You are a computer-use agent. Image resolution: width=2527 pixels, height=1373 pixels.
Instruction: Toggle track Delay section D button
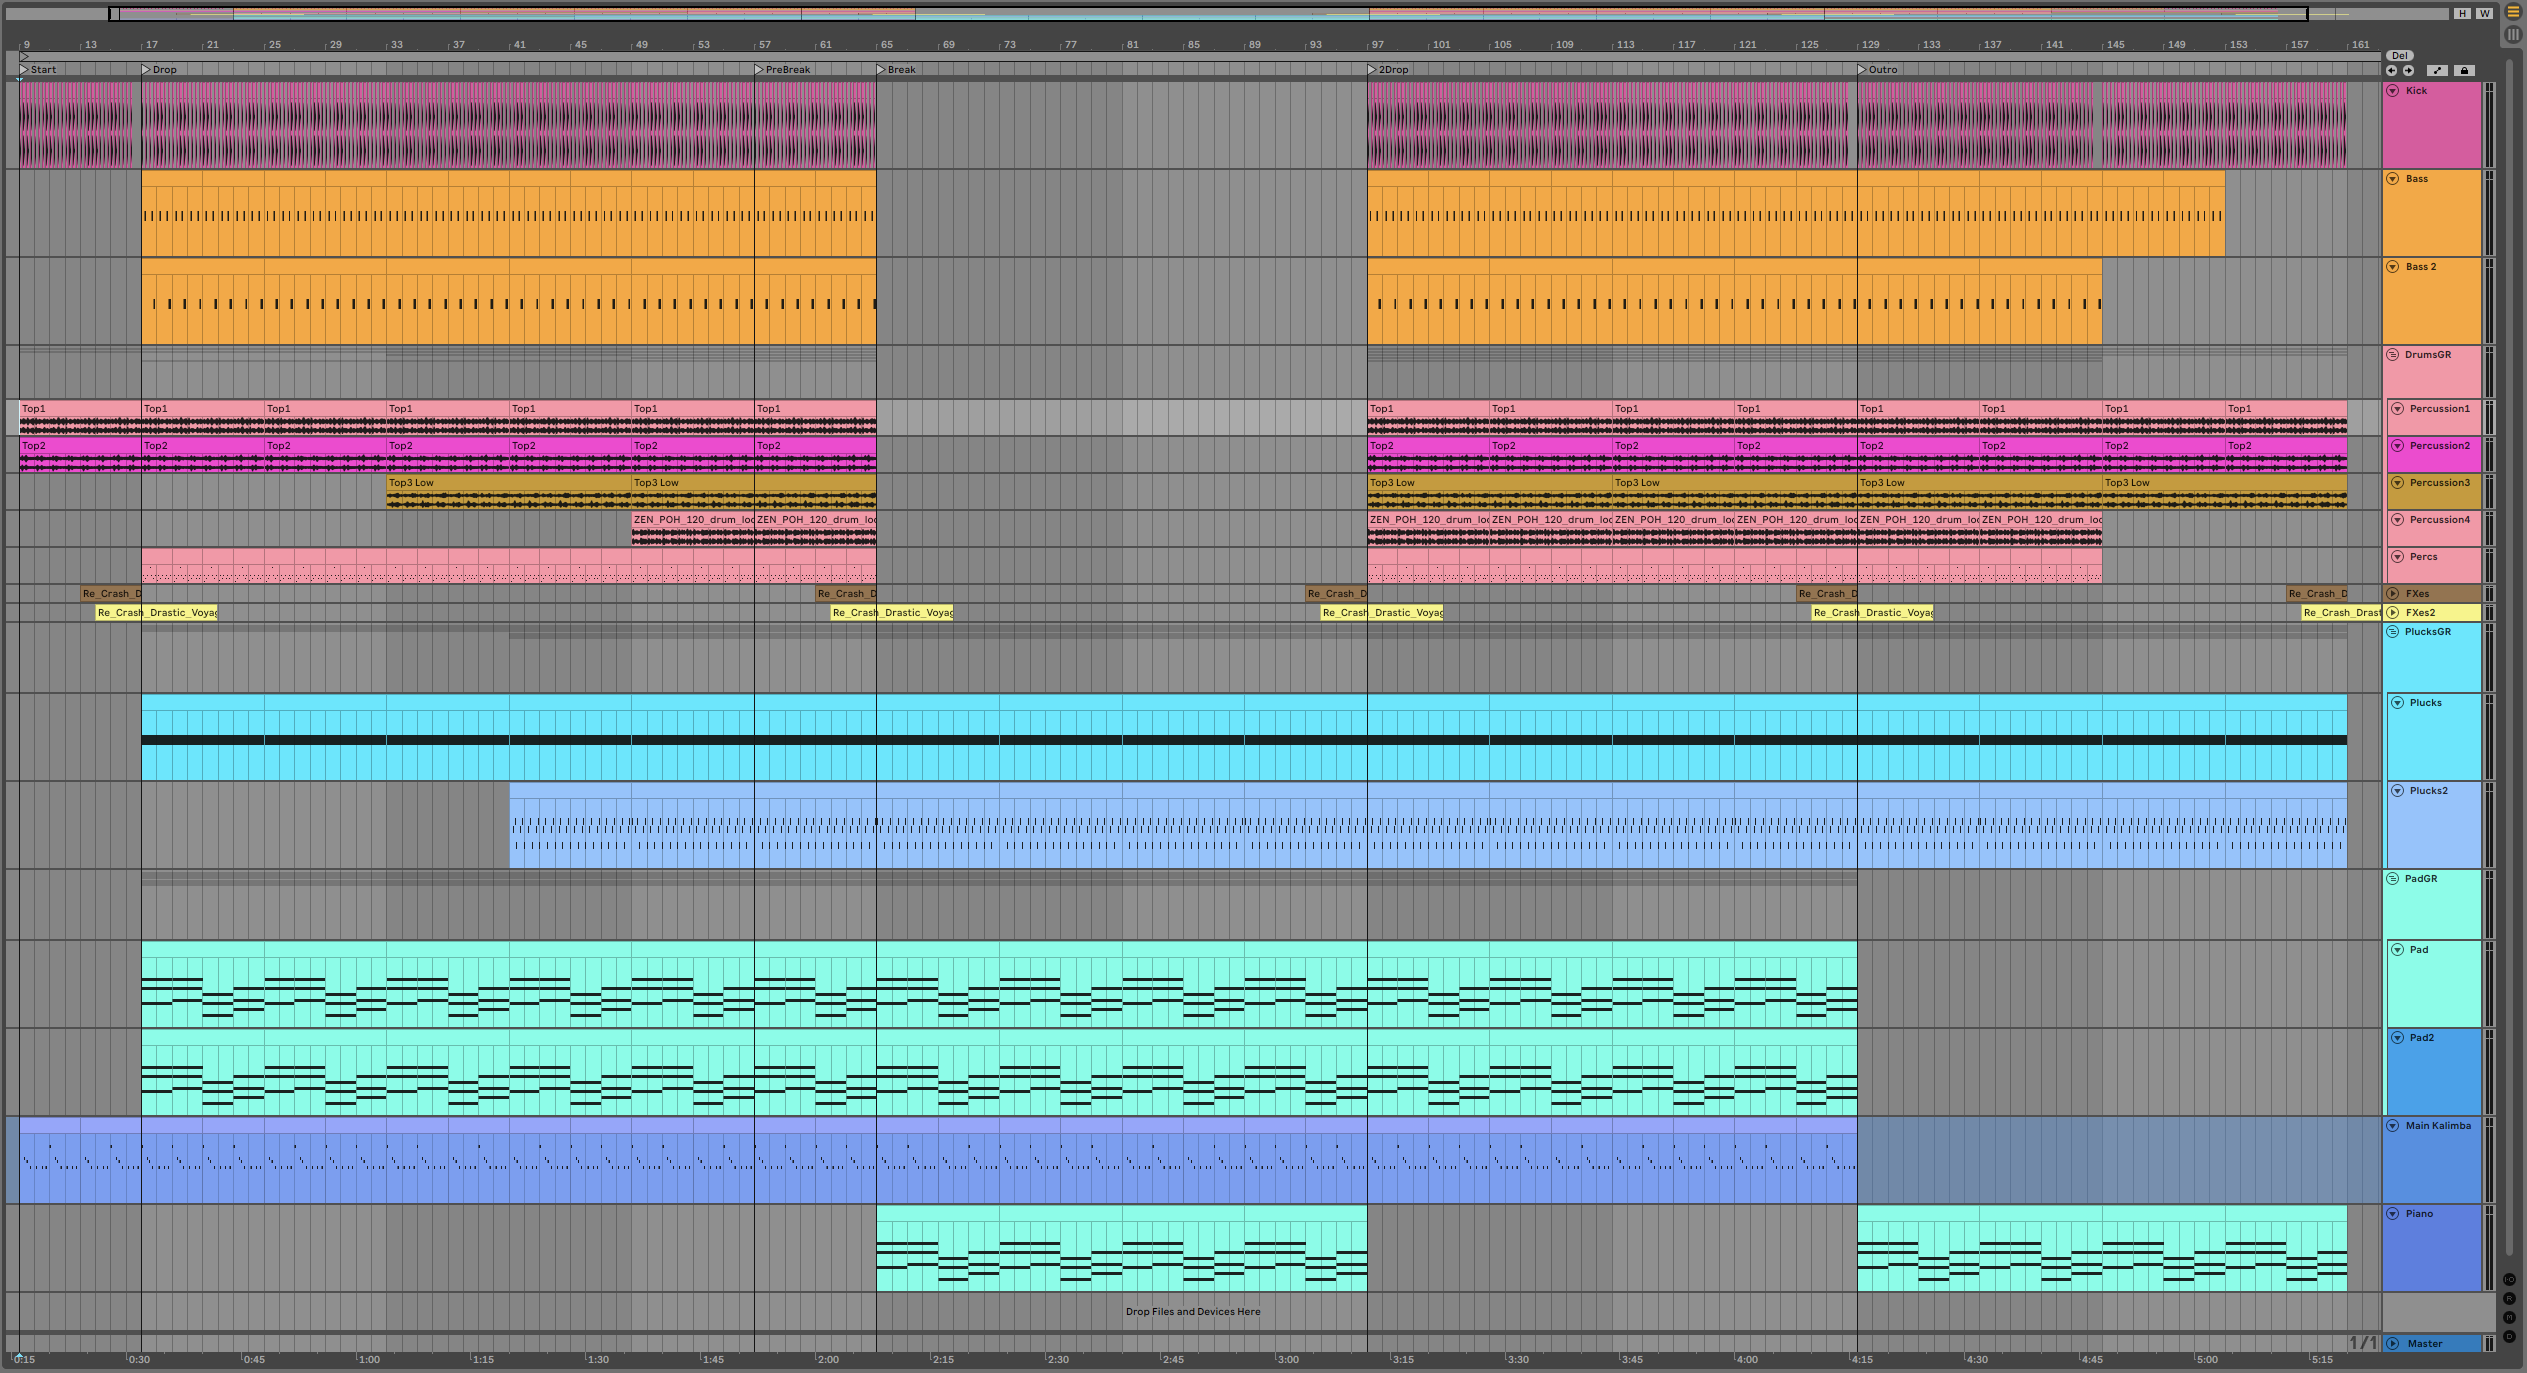tap(2509, 1337)
